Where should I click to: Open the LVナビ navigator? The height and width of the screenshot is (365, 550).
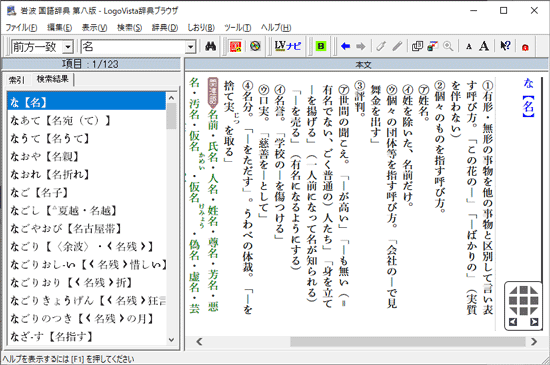click(288, 46)
